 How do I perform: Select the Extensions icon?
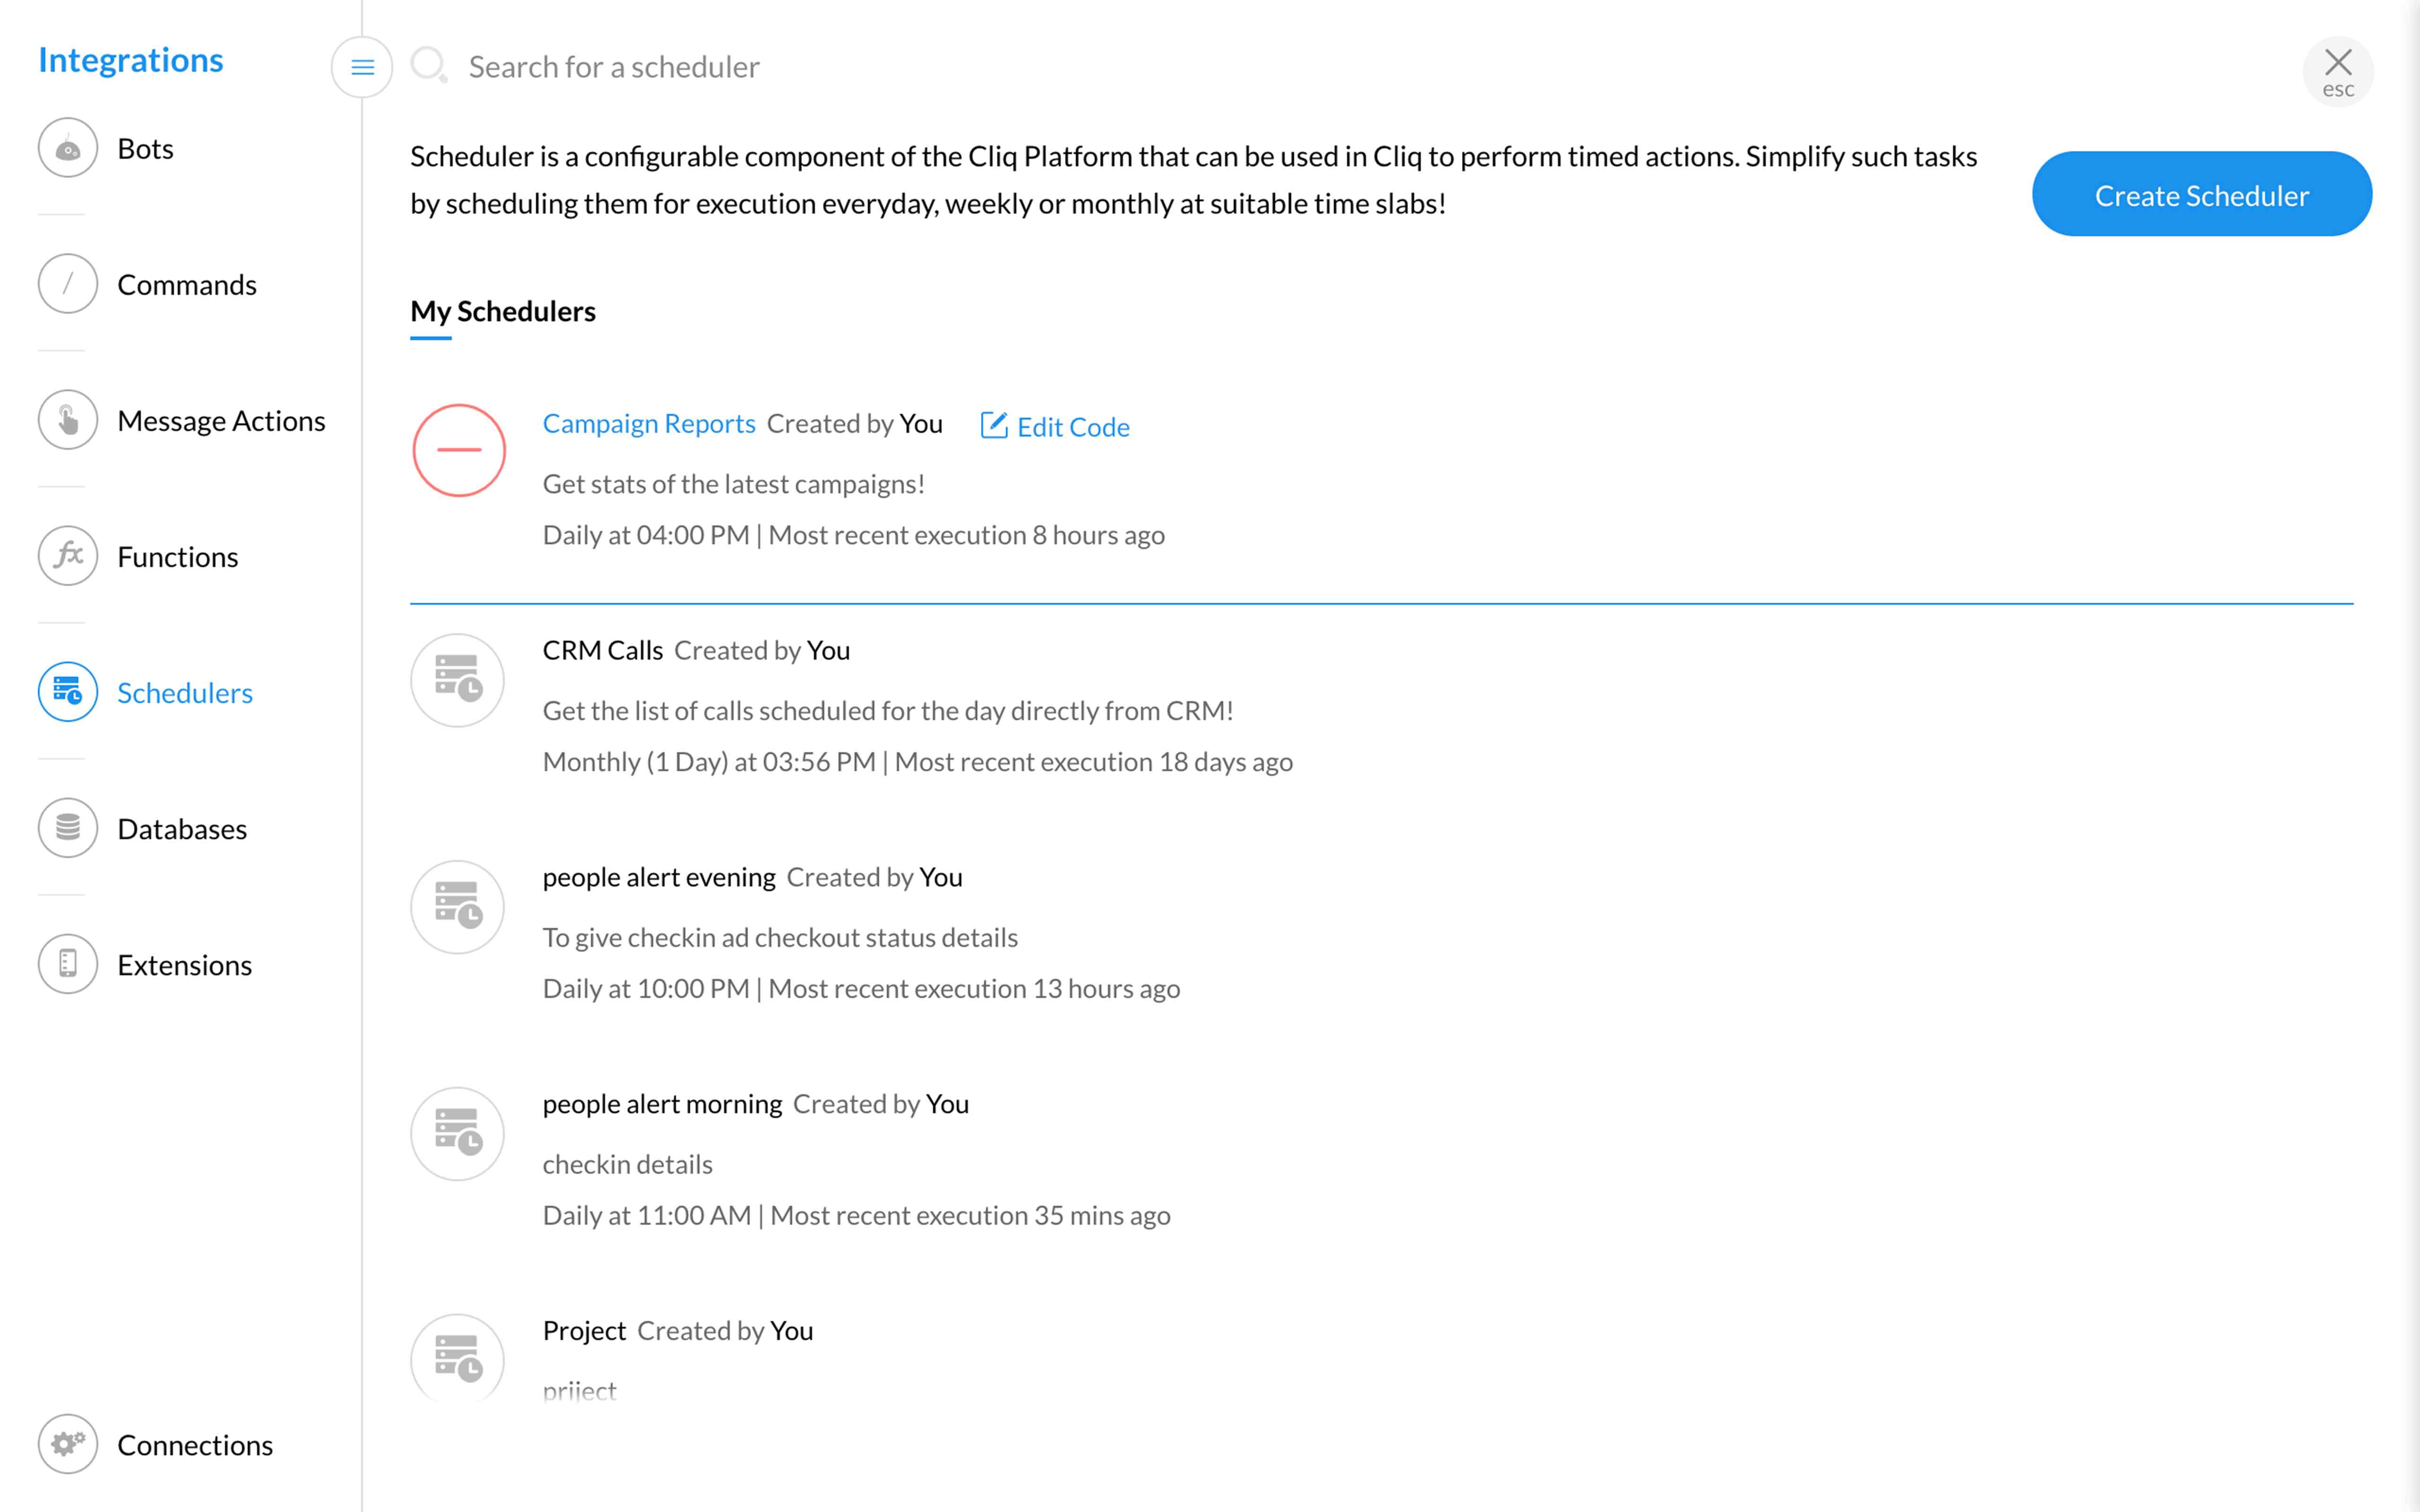[x=67, y=963]
